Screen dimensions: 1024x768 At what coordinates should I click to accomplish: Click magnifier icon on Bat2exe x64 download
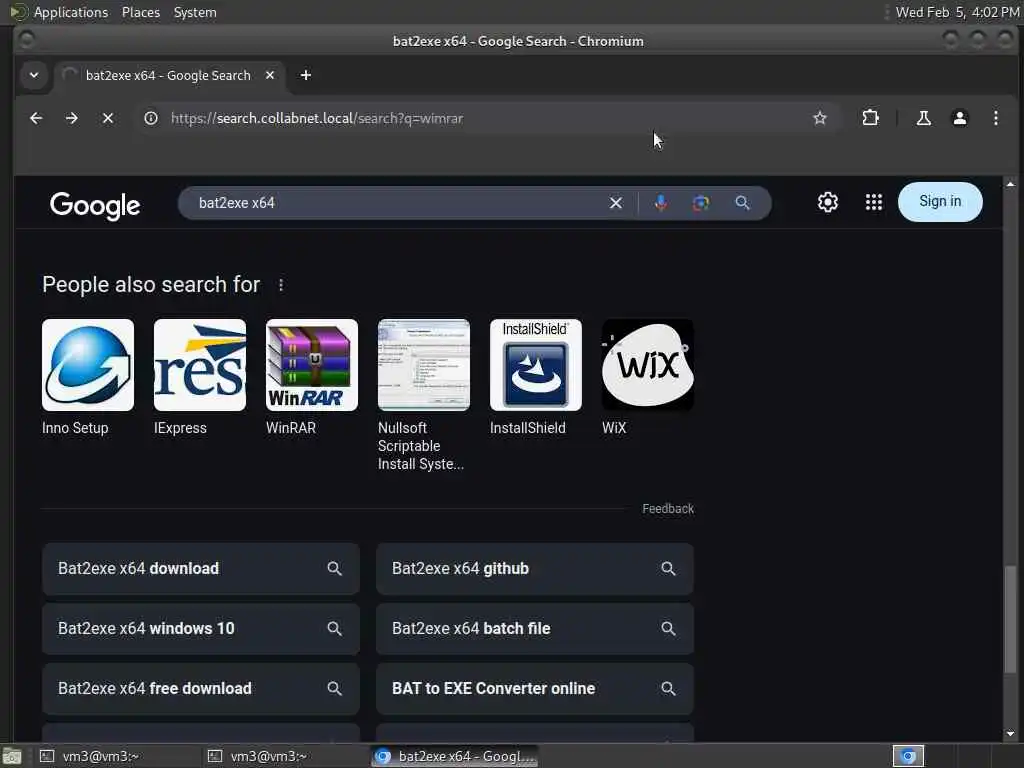334,569
